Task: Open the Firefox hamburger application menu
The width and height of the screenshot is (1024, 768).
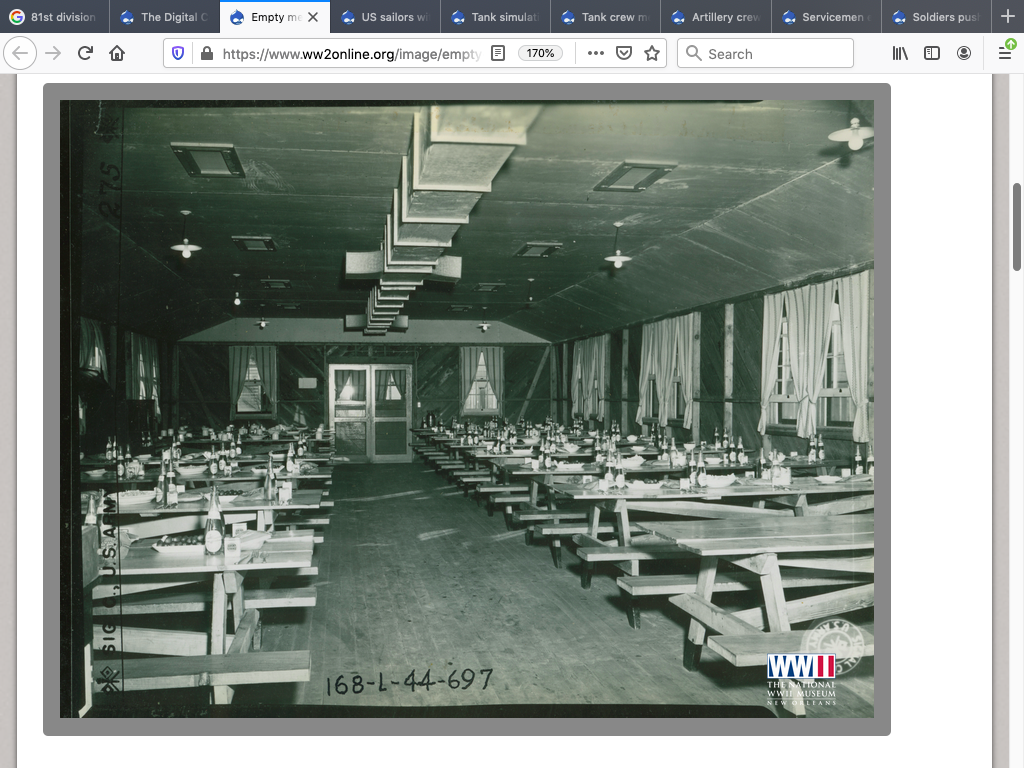Action: [x=1005, y=53]
